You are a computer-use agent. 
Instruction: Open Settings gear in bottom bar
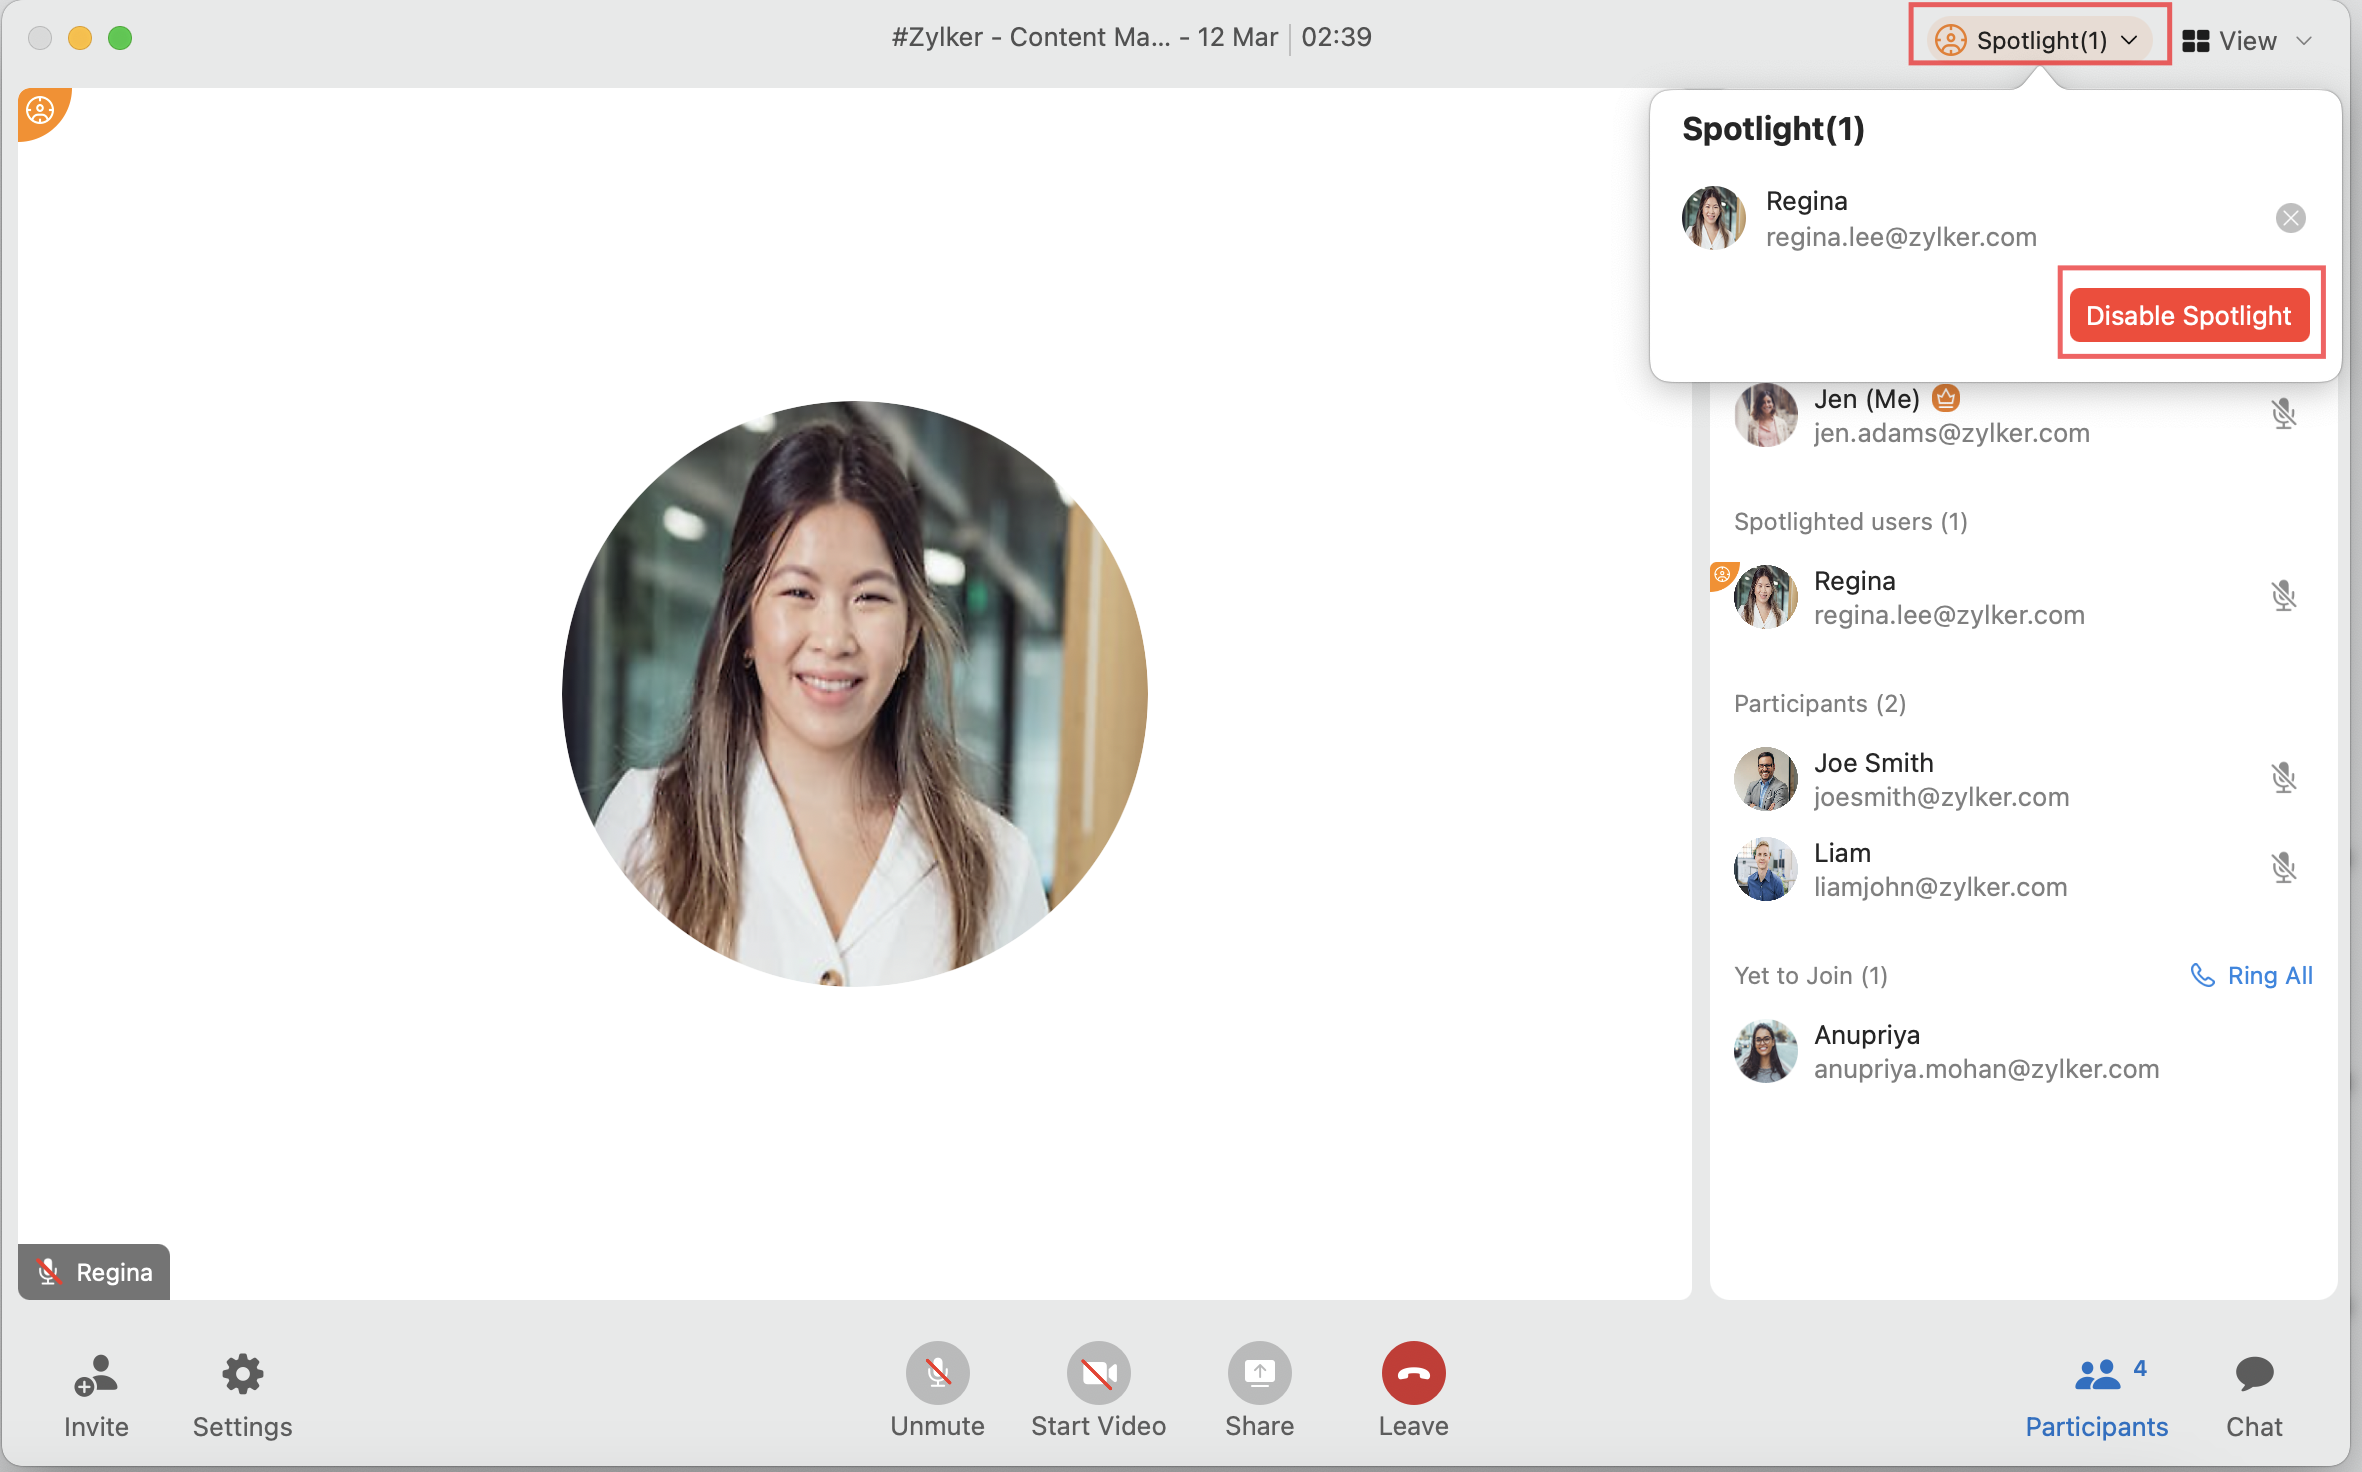coord(242,1376)
